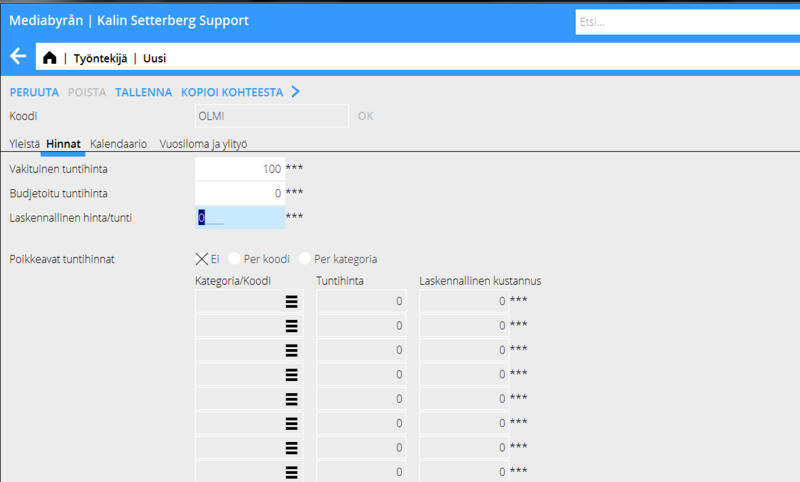The height and width of the screenshot is (482, 800).
Task: Click the Mediabyrån Kalin Setterberg Support title
Action: [129, 20]
